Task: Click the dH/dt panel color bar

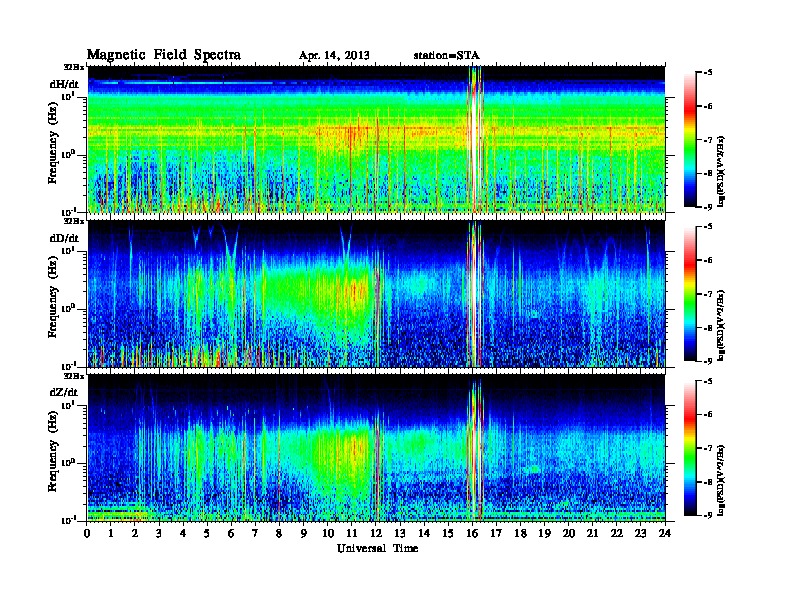Action: point(689,140)
